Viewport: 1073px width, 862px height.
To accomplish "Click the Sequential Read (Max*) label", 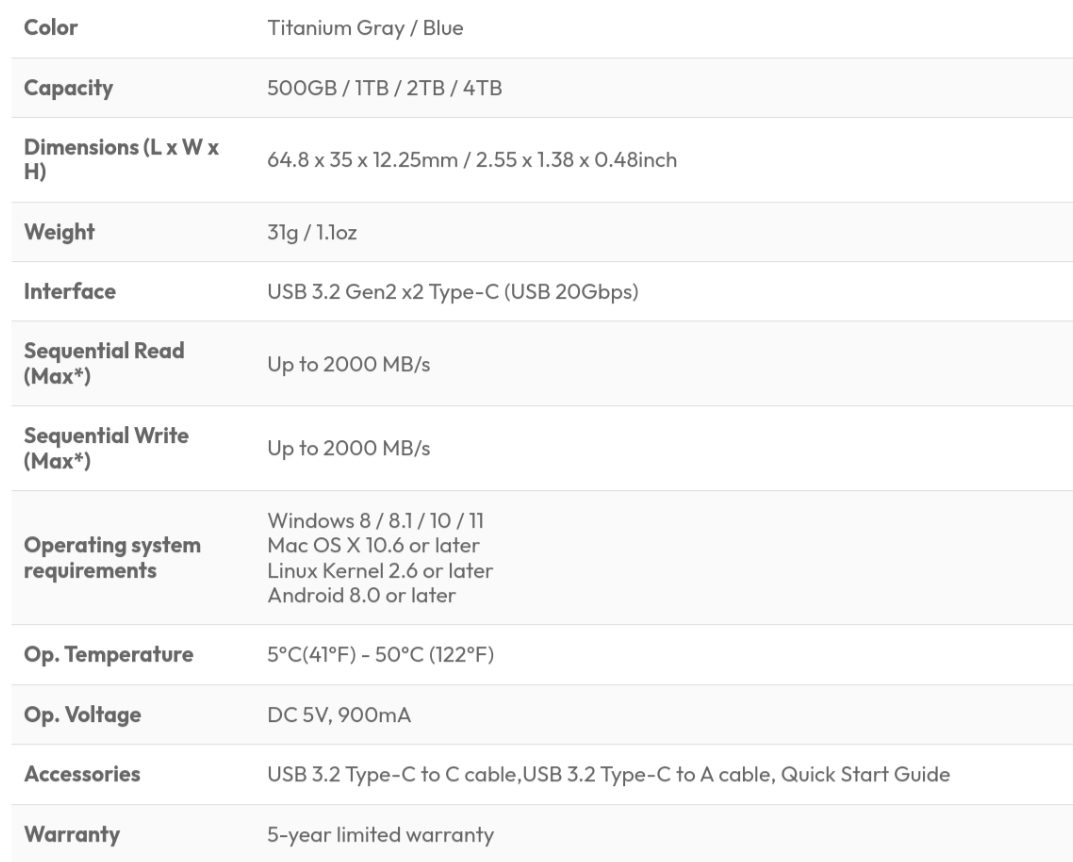I will [104, 363].
